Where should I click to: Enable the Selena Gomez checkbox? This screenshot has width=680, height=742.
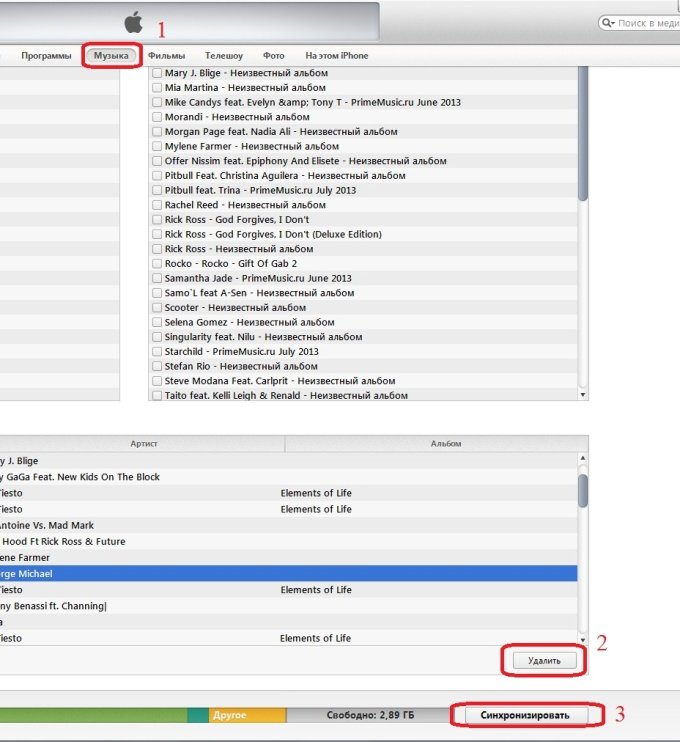(157, 323)
